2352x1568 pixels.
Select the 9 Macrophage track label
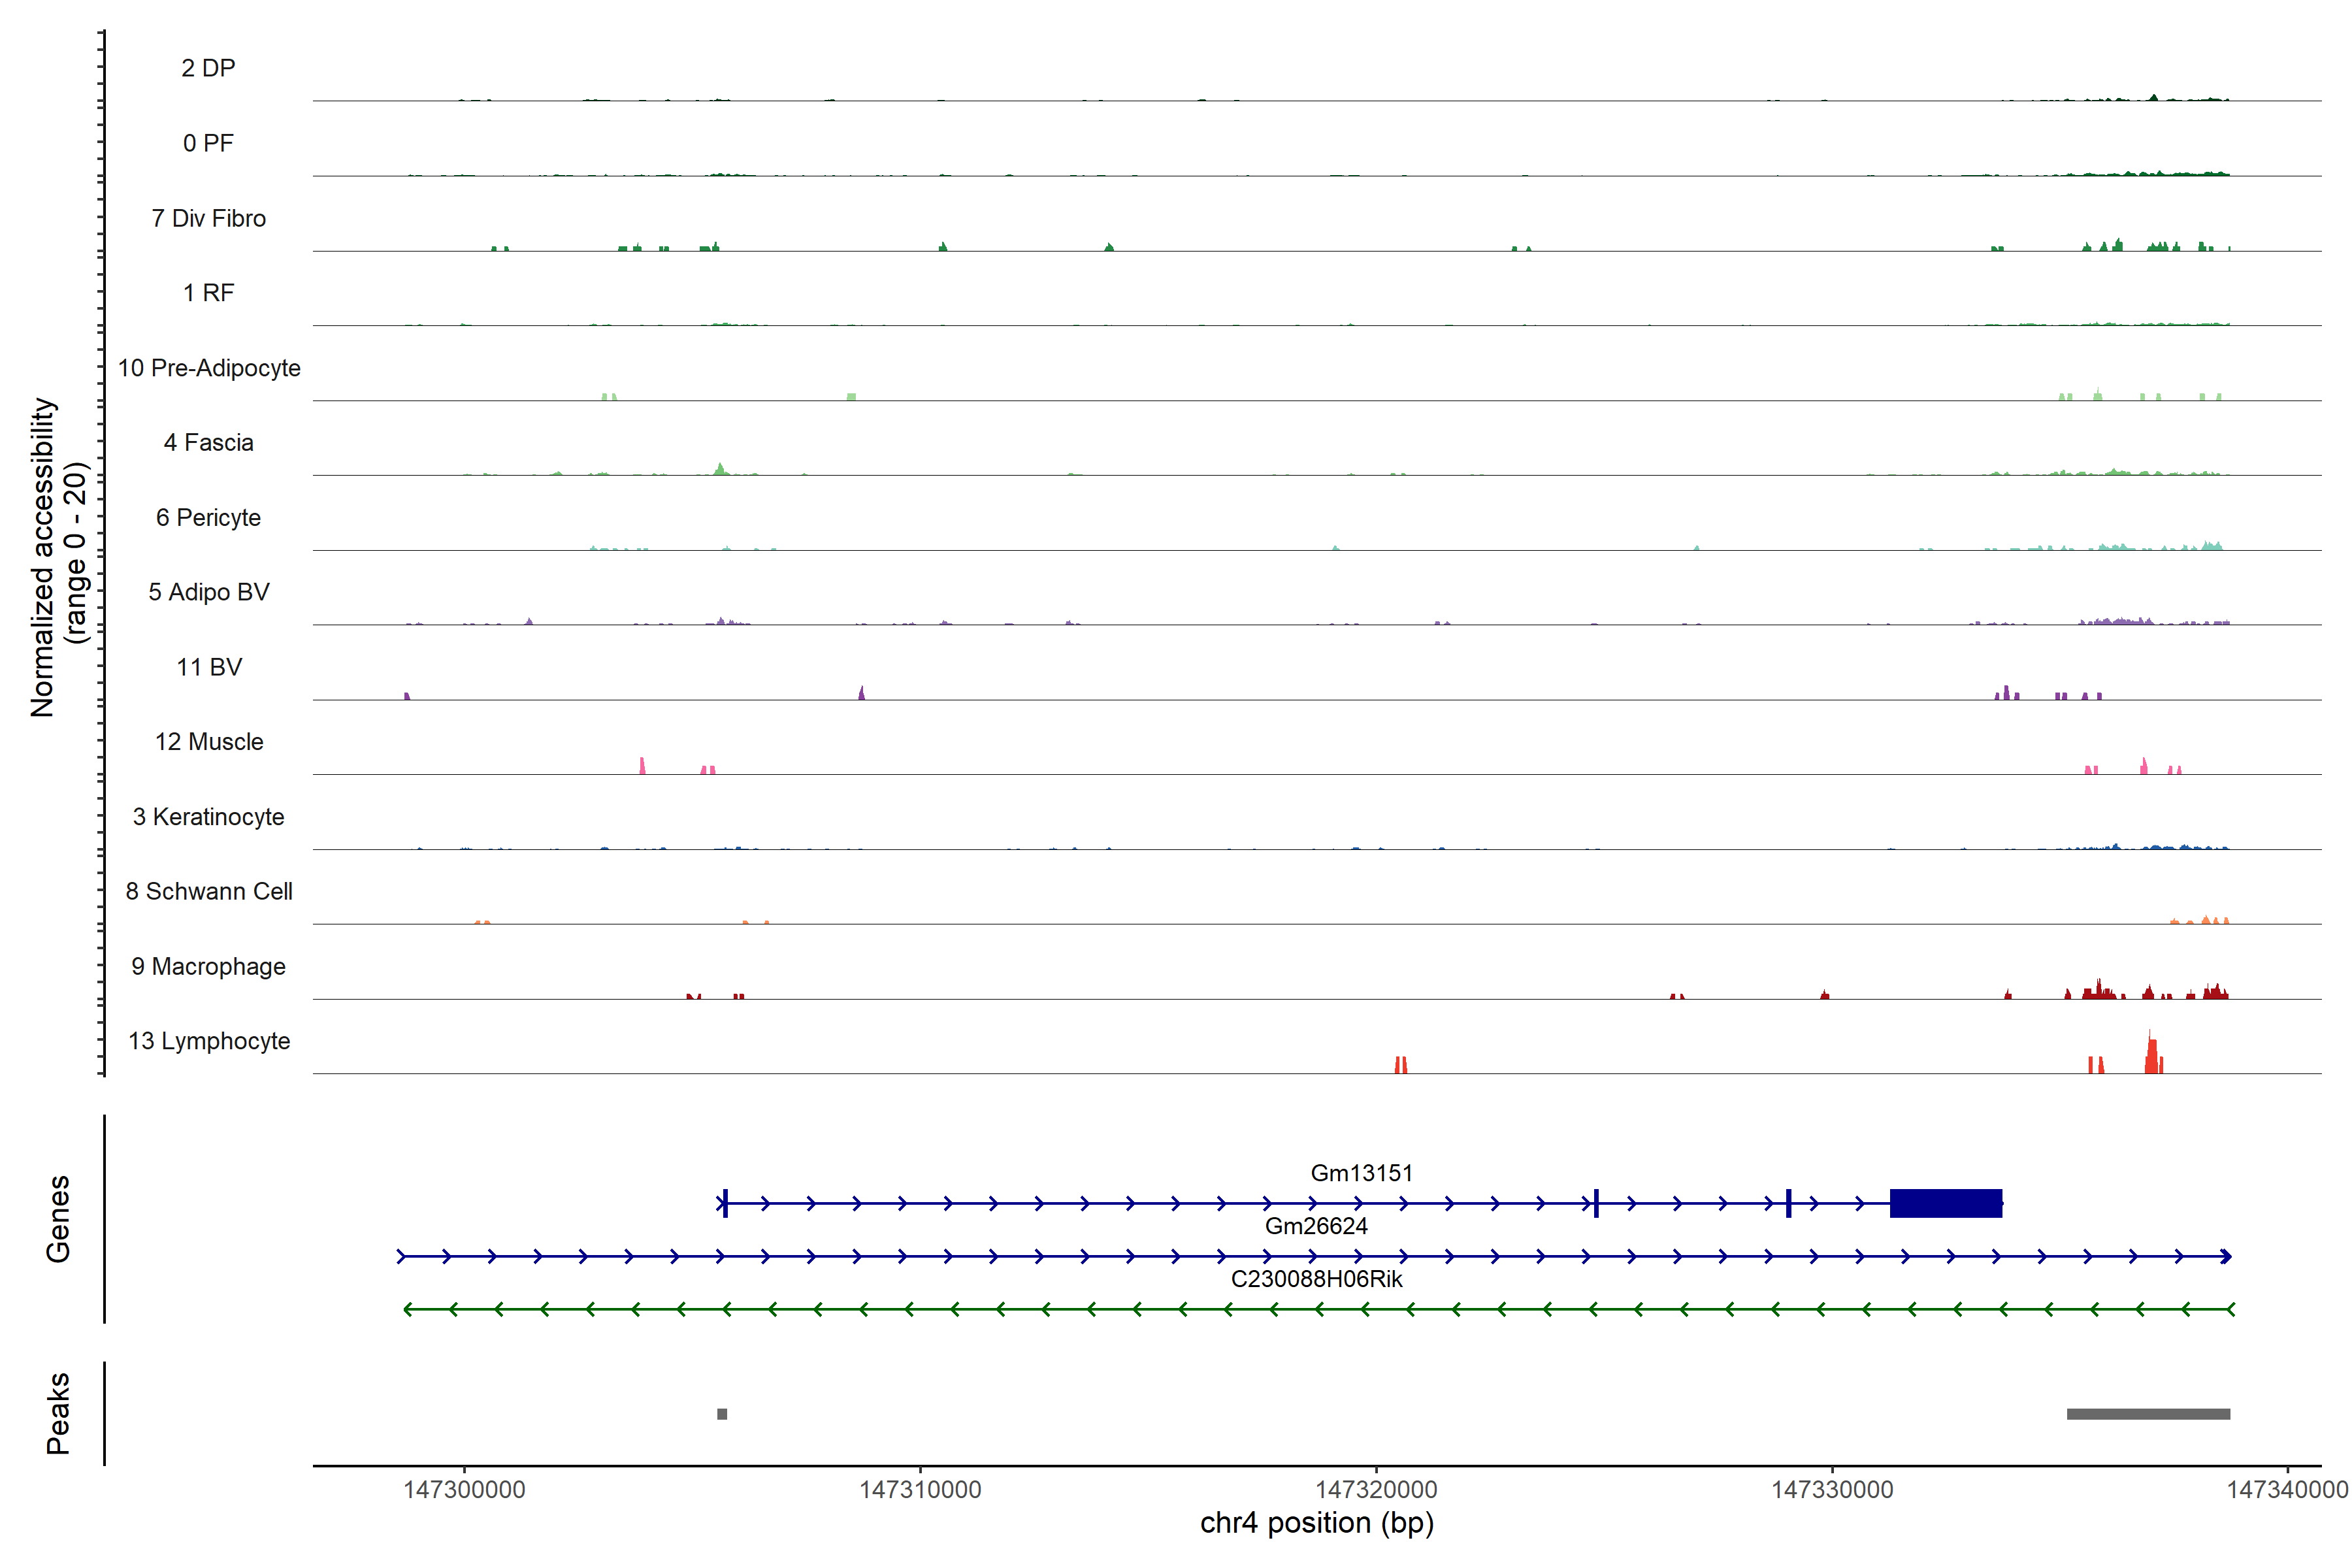209,966
